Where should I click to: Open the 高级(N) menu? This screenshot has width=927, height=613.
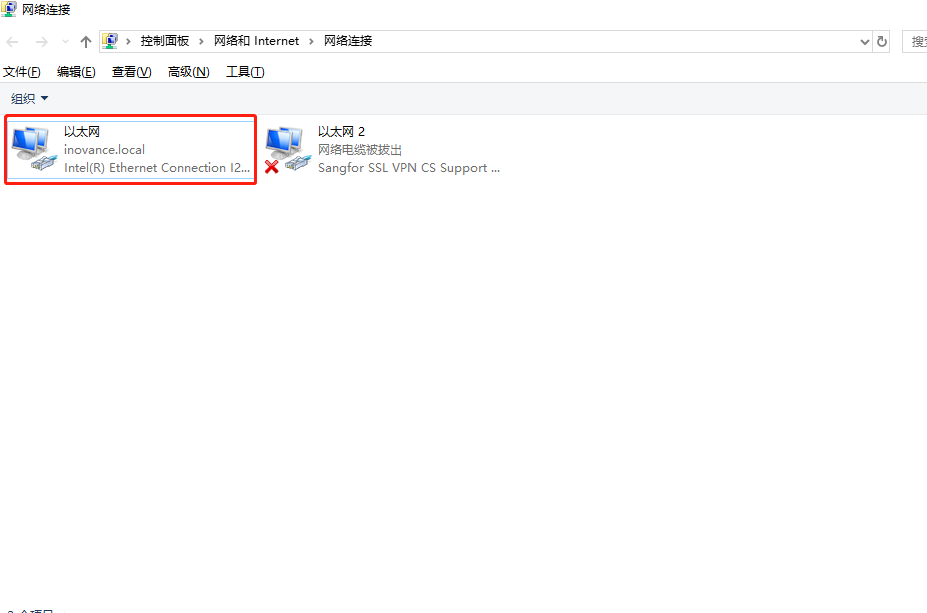[189, 72]
